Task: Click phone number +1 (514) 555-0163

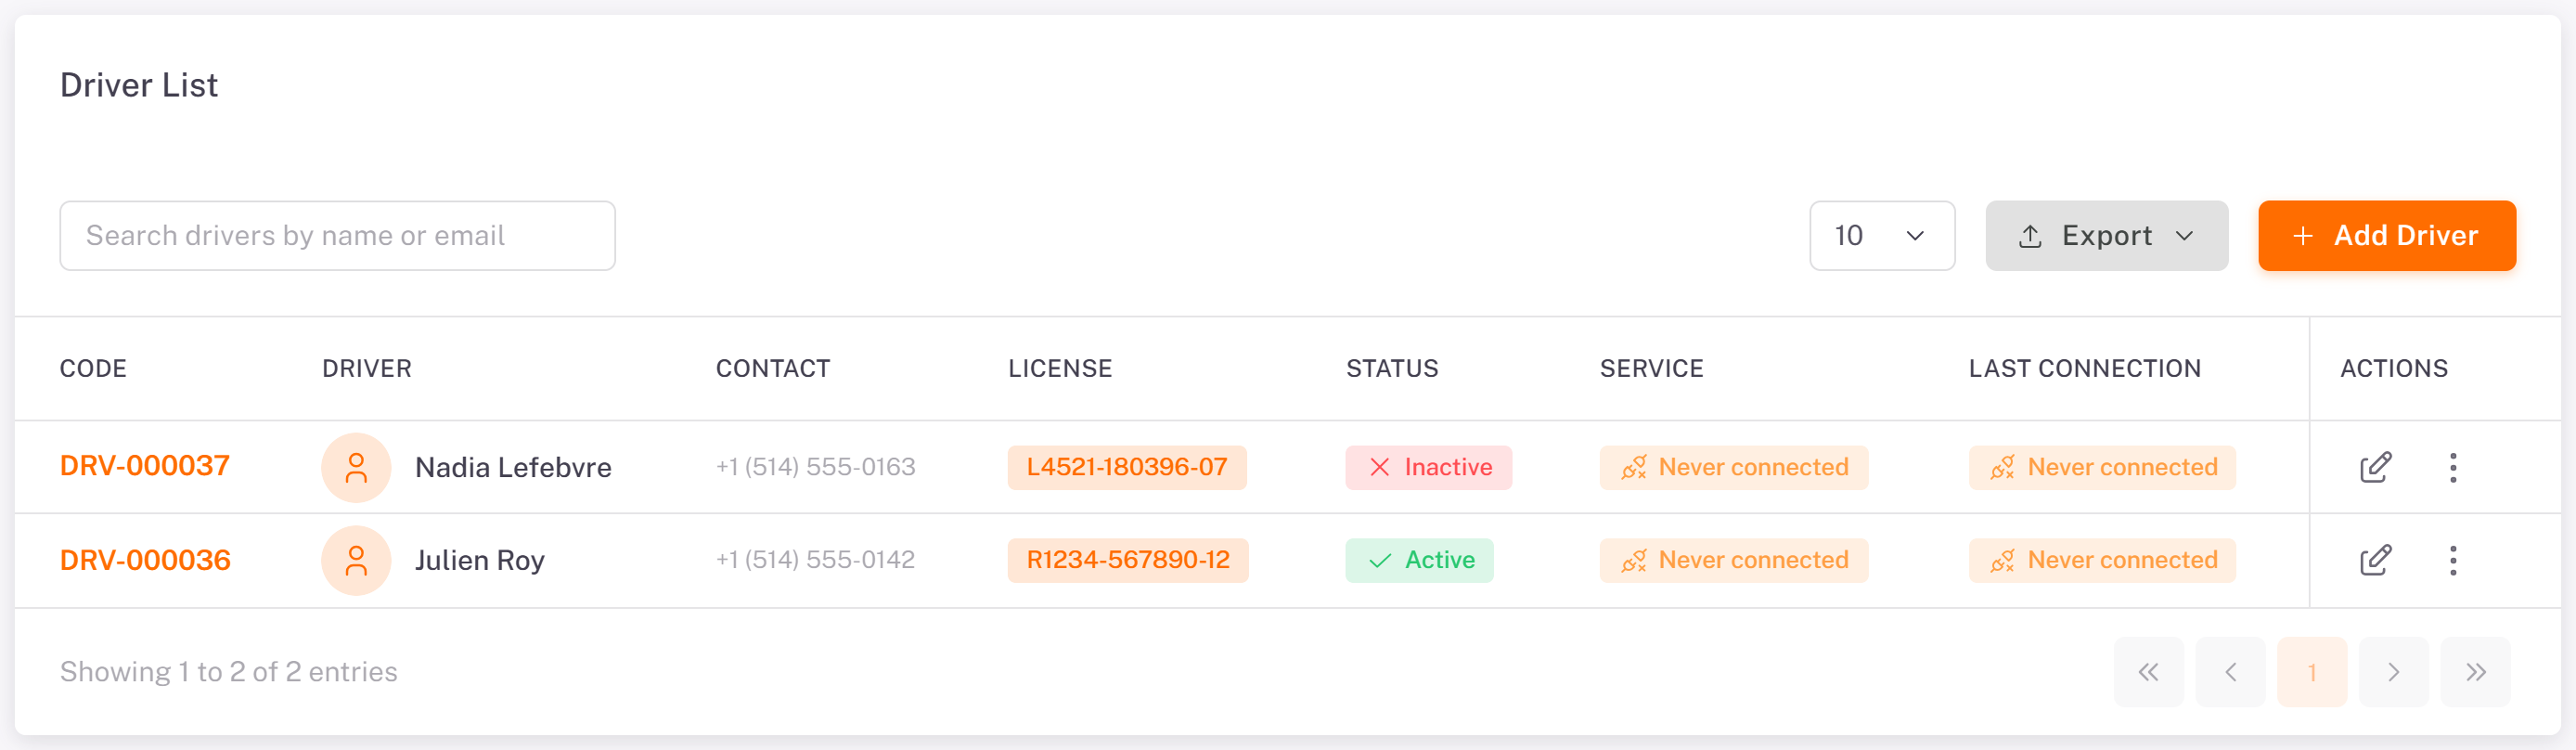Action: coord(815,467)
